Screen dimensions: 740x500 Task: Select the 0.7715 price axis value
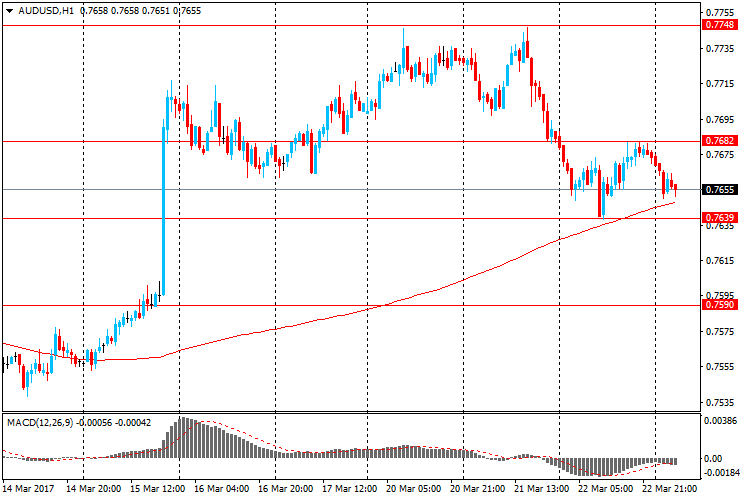point(720,84)
